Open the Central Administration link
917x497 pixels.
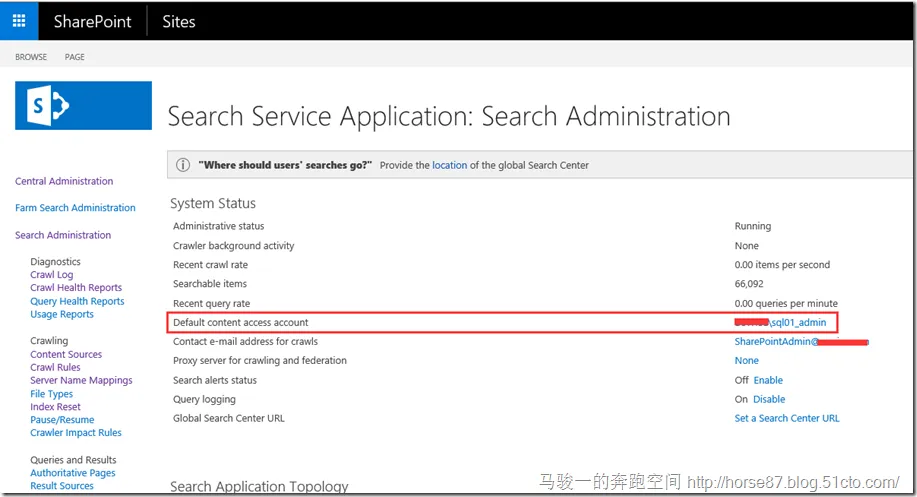[x=64, y=181]
